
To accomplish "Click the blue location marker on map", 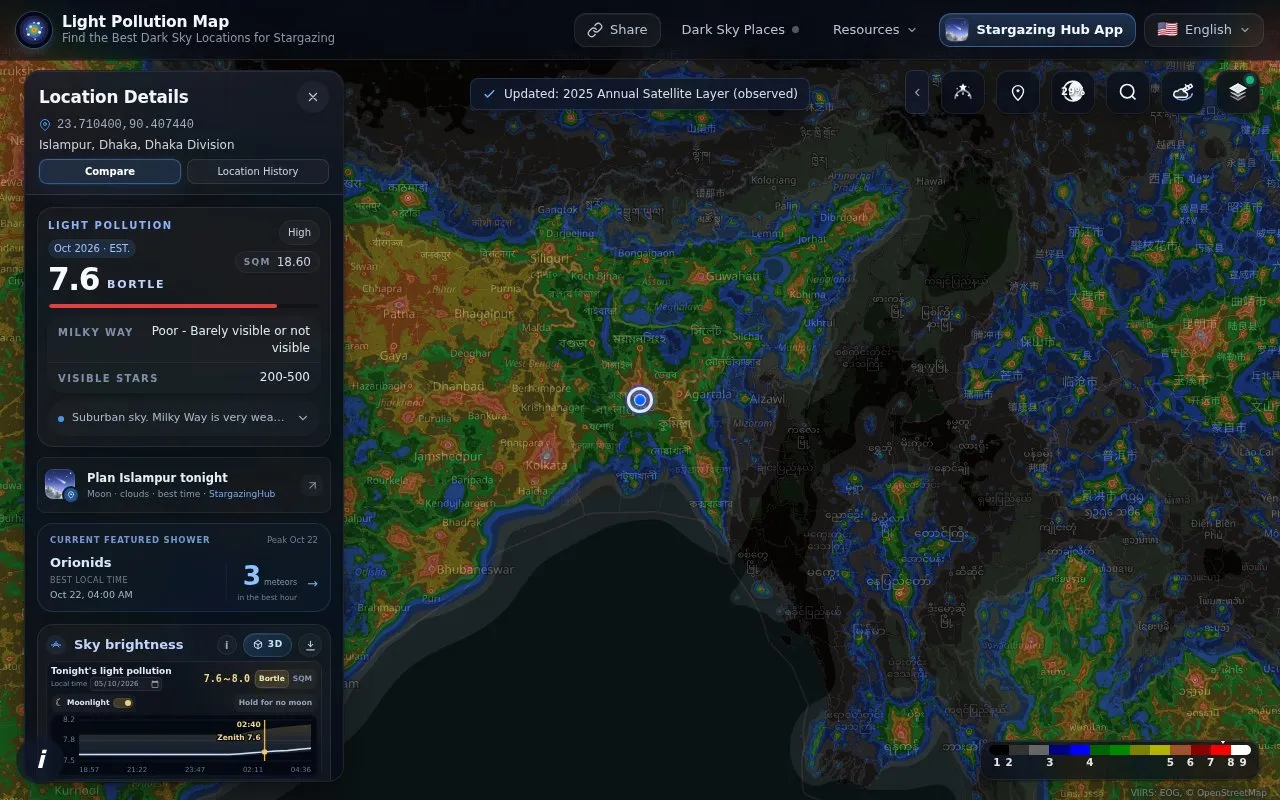I will coord(640,400).
